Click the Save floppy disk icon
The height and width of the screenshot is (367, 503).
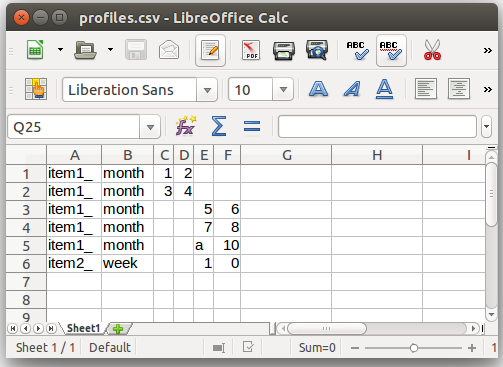tap(136, 50)
